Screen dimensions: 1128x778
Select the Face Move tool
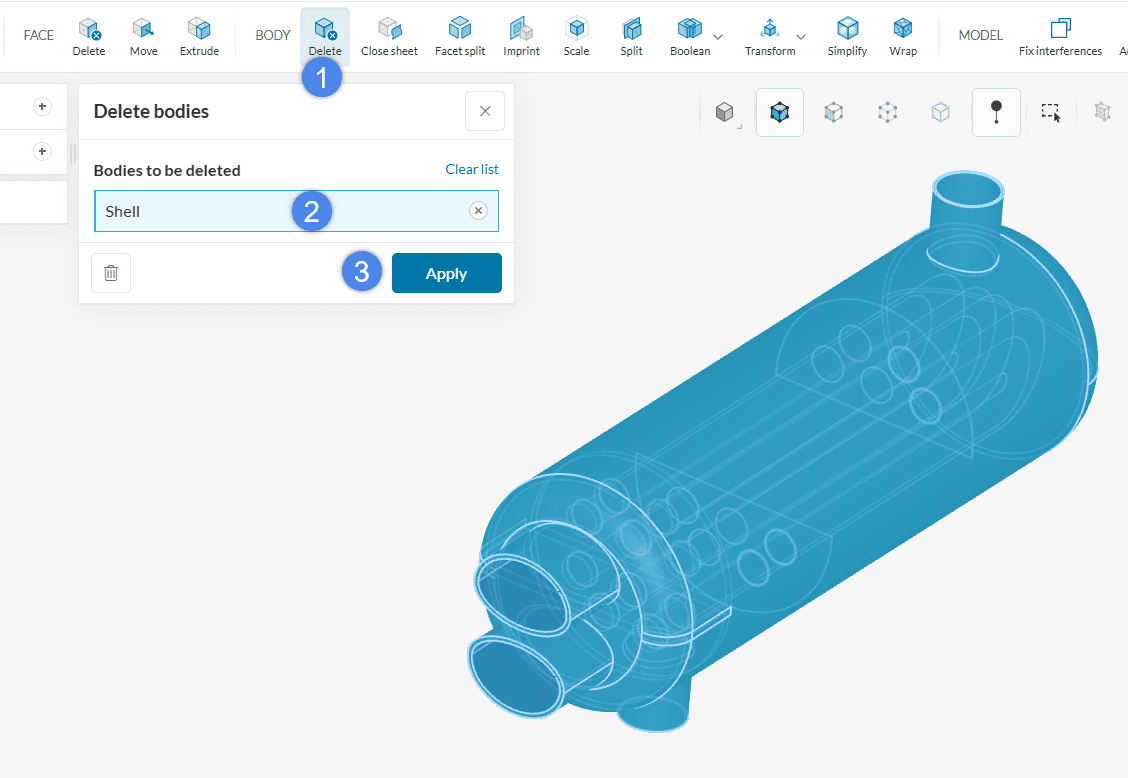[x=143, y=35]
